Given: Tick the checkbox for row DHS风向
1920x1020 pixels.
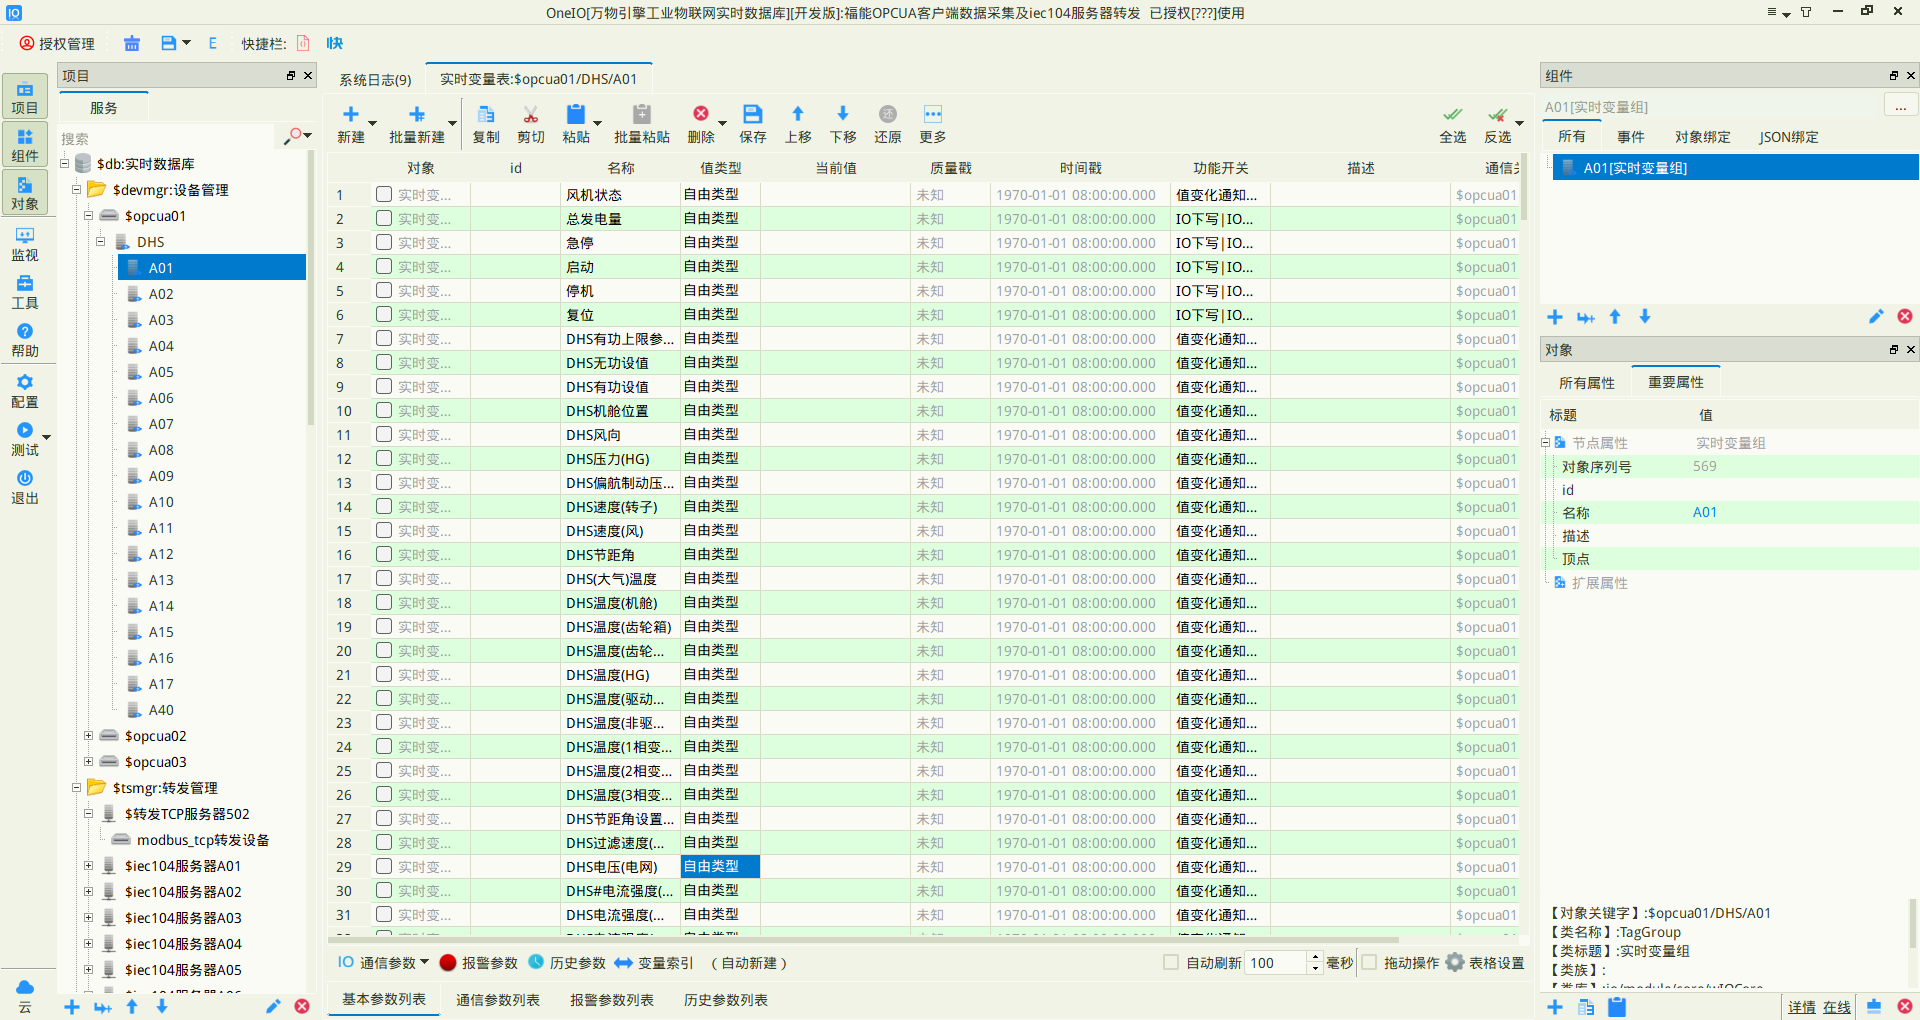Looking at the screenshot, I should 384,434.
